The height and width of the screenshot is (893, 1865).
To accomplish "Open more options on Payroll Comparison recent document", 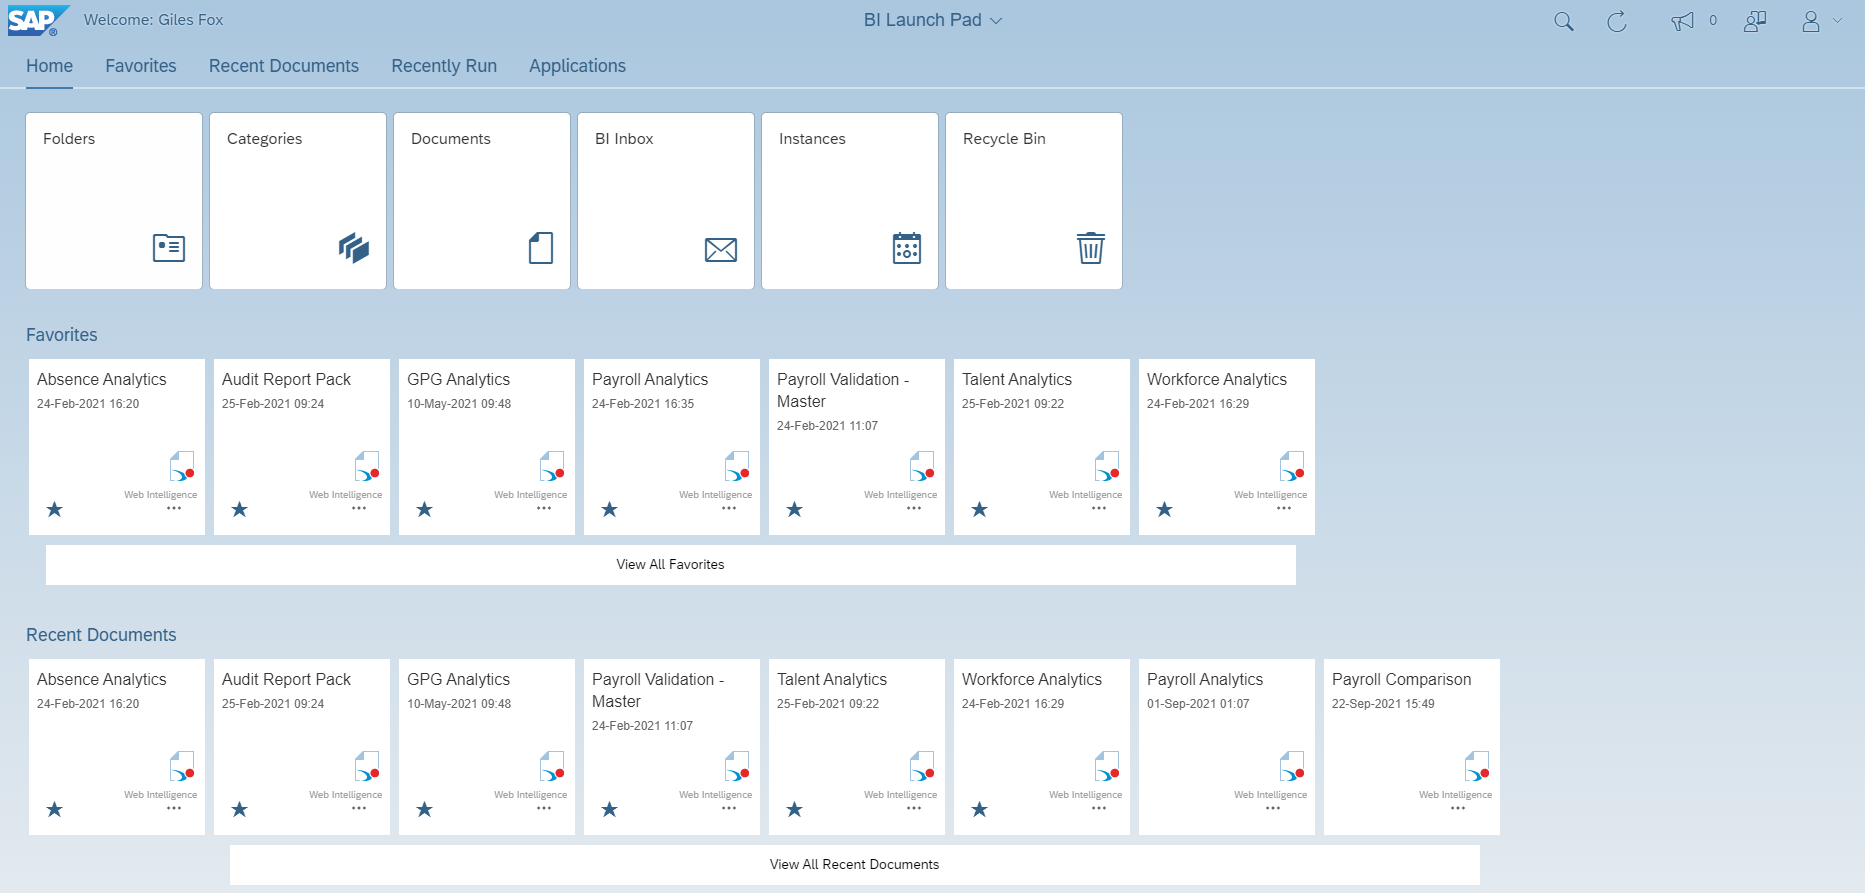I will click(1458, 809).
